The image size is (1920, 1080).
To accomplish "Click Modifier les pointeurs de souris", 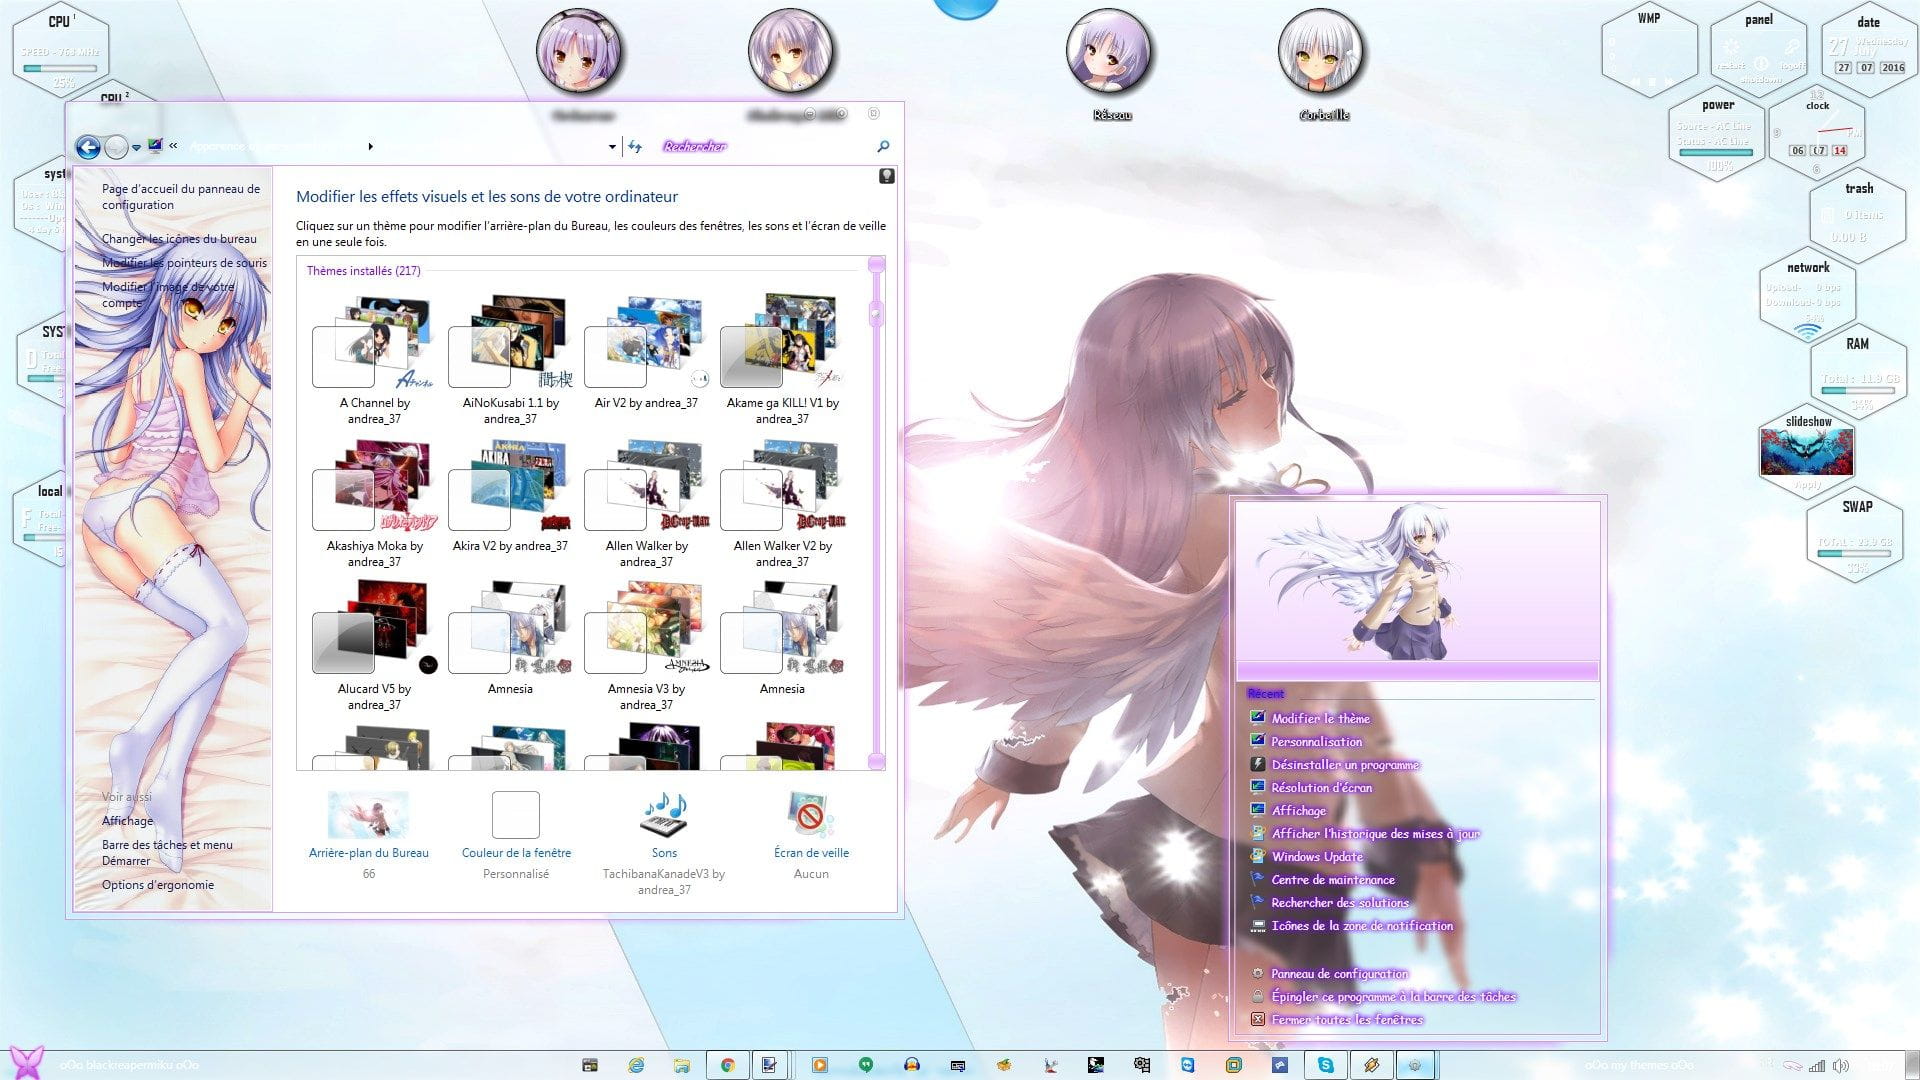I will pos(184,263).
